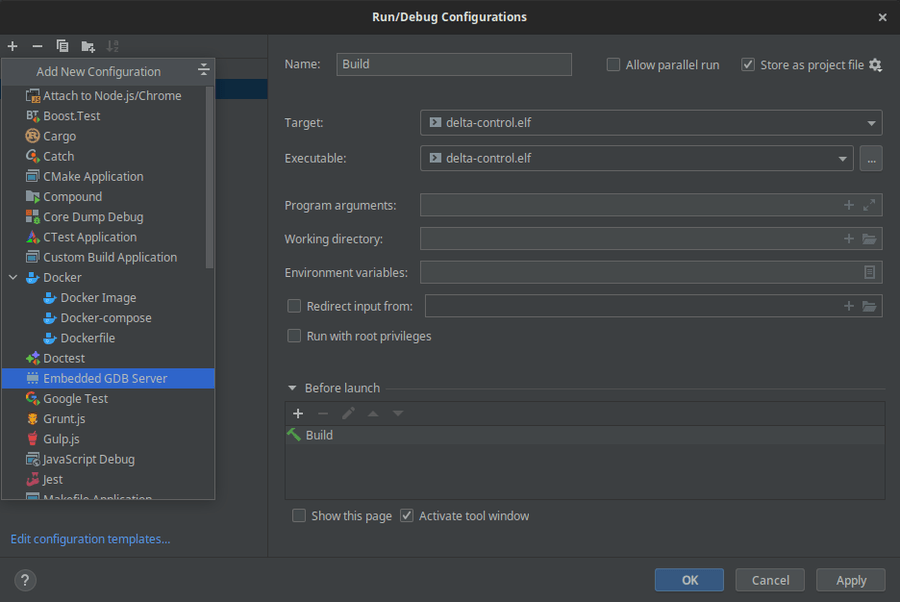Copy the Embedded GDB Server configuration
The height and width of the screenshot is (602, 900).
61,45
